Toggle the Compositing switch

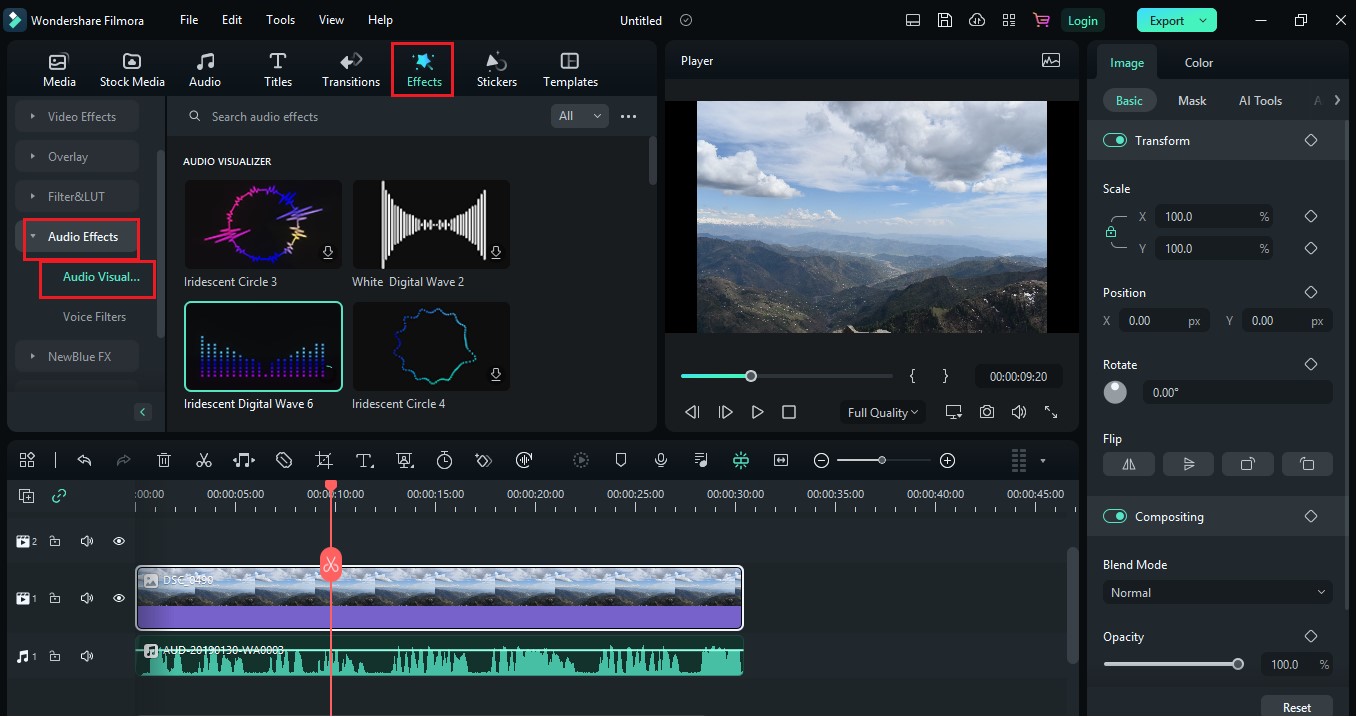click(x=1114, y=516)
